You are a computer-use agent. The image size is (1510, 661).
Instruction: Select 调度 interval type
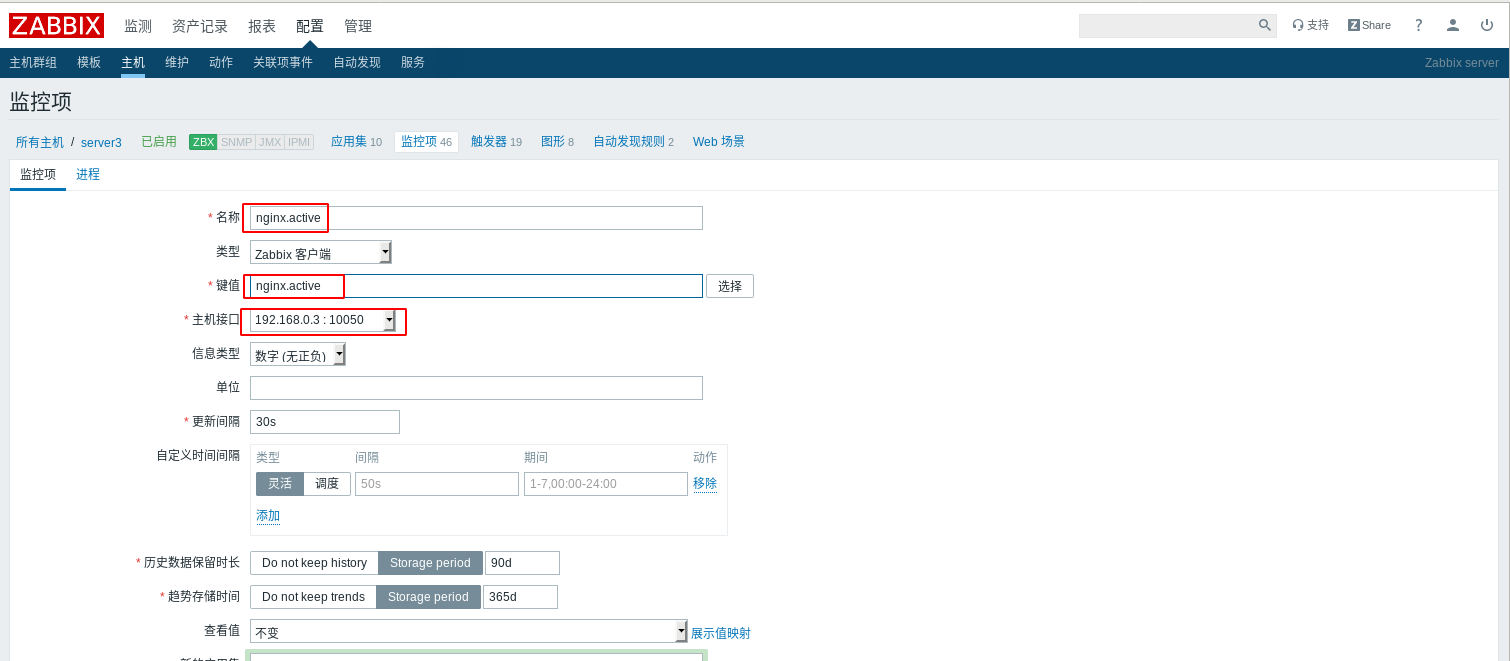(327, 484)
